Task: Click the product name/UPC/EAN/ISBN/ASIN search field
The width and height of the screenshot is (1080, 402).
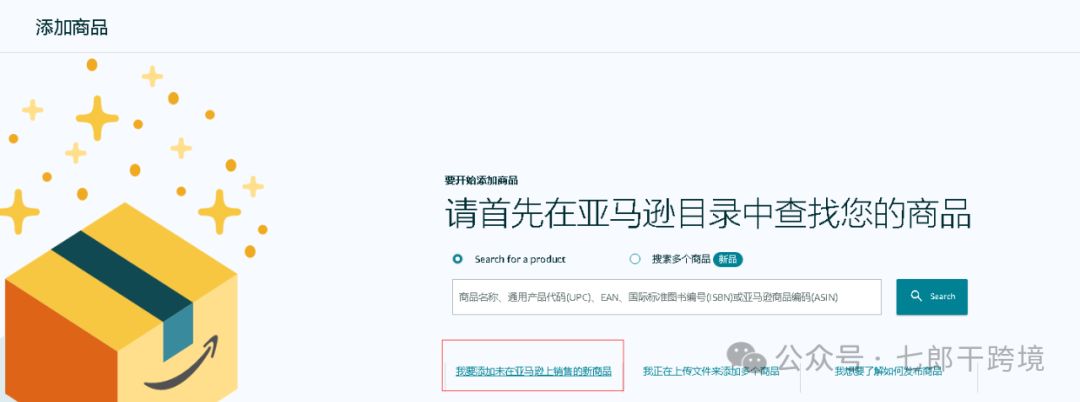Action: 667,297
